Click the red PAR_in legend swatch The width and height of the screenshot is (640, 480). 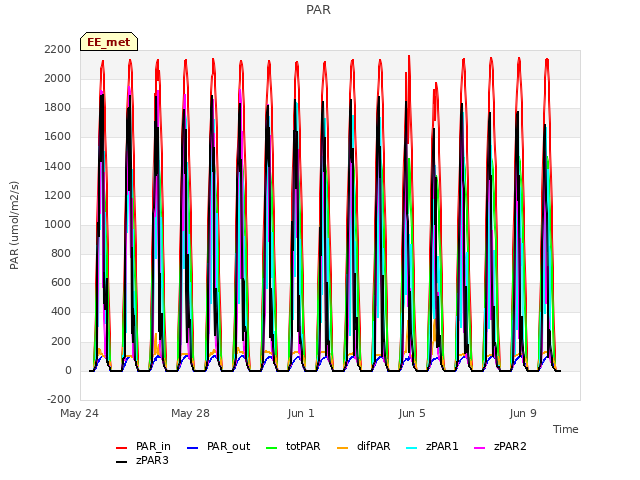pos(122,448)
